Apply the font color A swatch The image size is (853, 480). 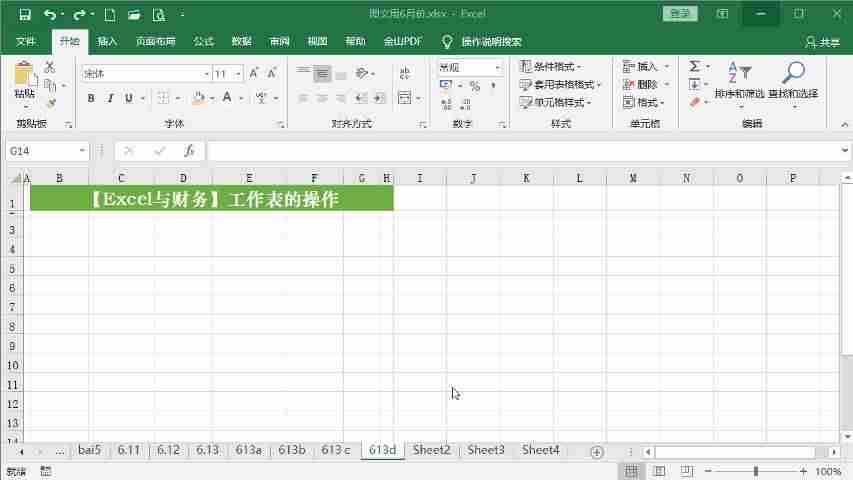[x=227, y=98]
